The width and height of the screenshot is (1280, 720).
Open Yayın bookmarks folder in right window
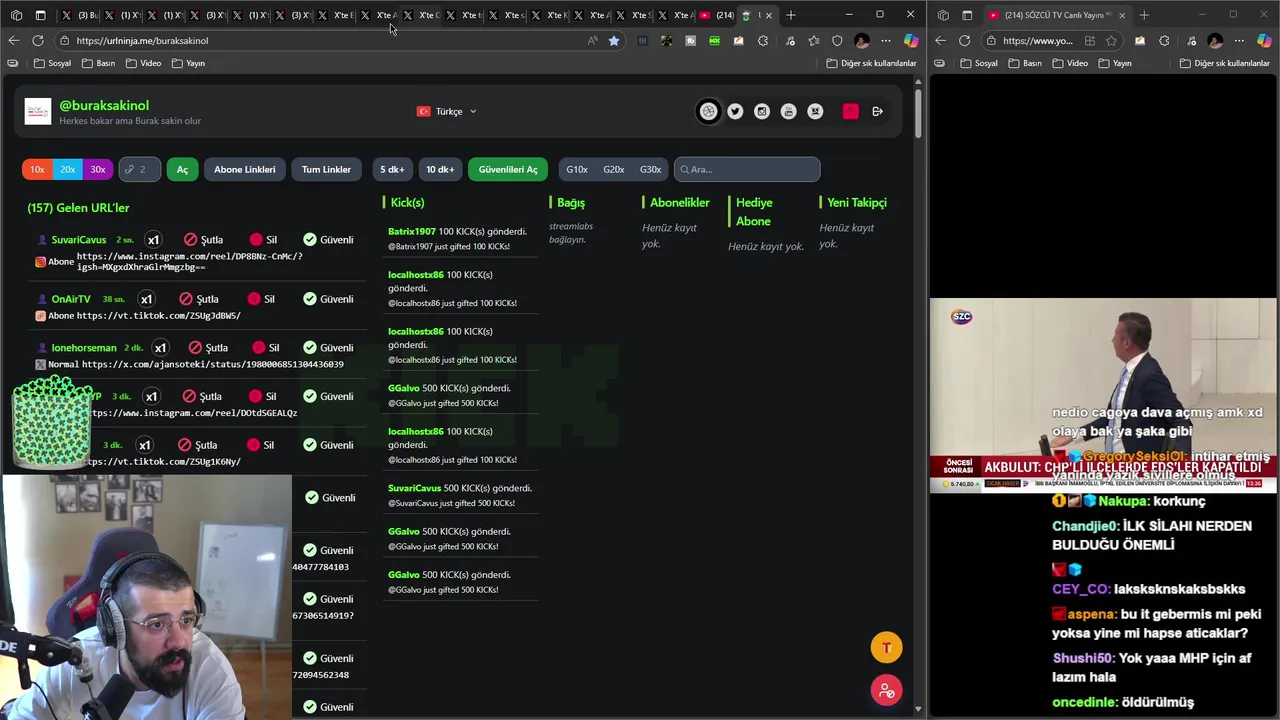tap(1115, 63)
